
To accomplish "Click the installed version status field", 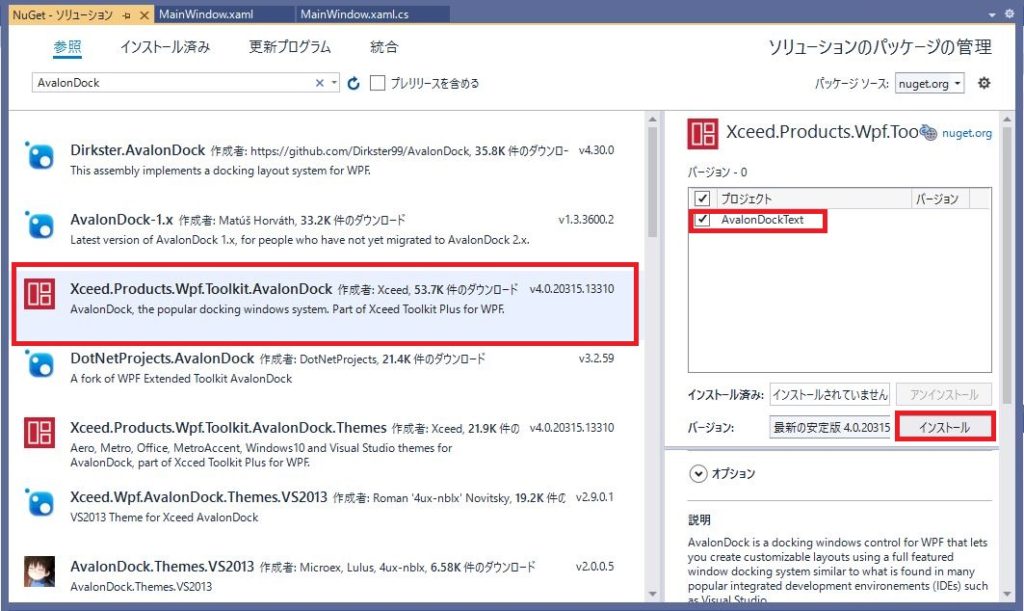I will 829,394.
